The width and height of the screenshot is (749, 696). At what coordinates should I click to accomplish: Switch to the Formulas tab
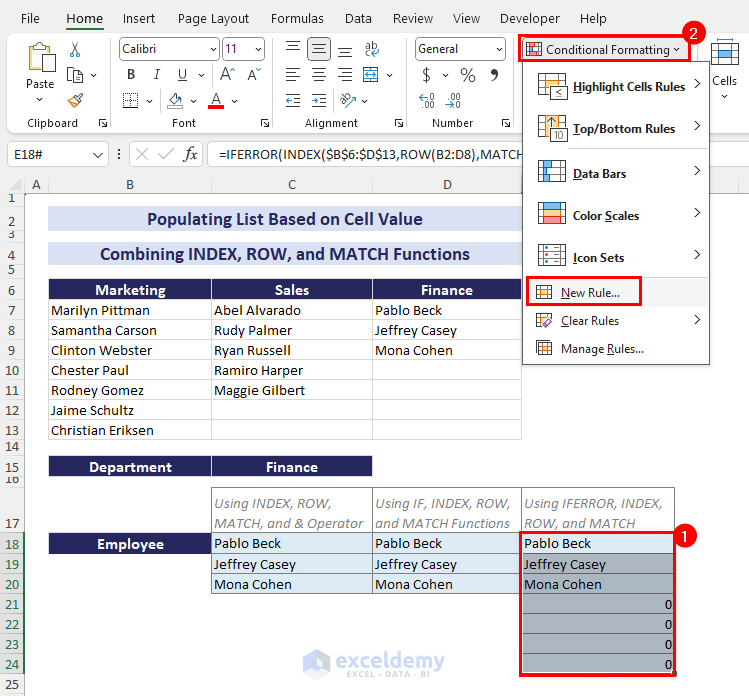point(297,19)
